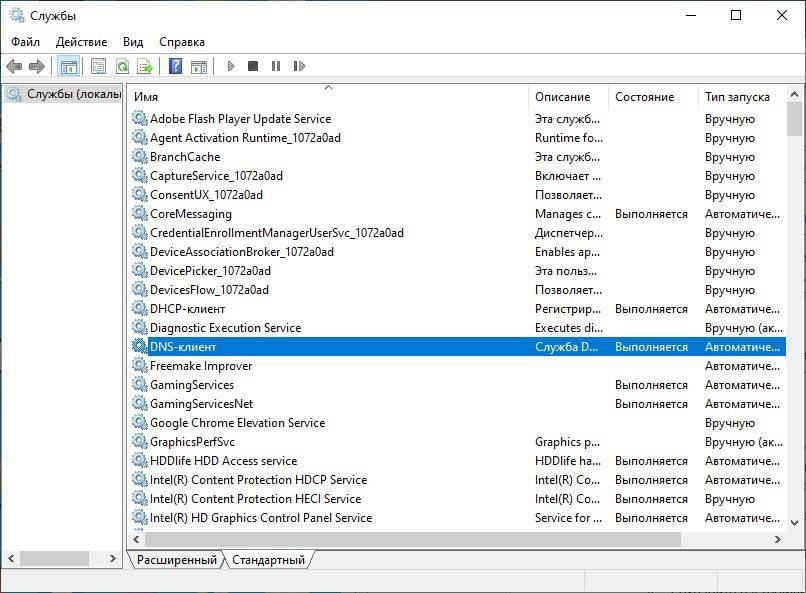This screenshot has height=593, width=806.
Task: Click the Refresh toolbar icon
Action: pos(122,67)
